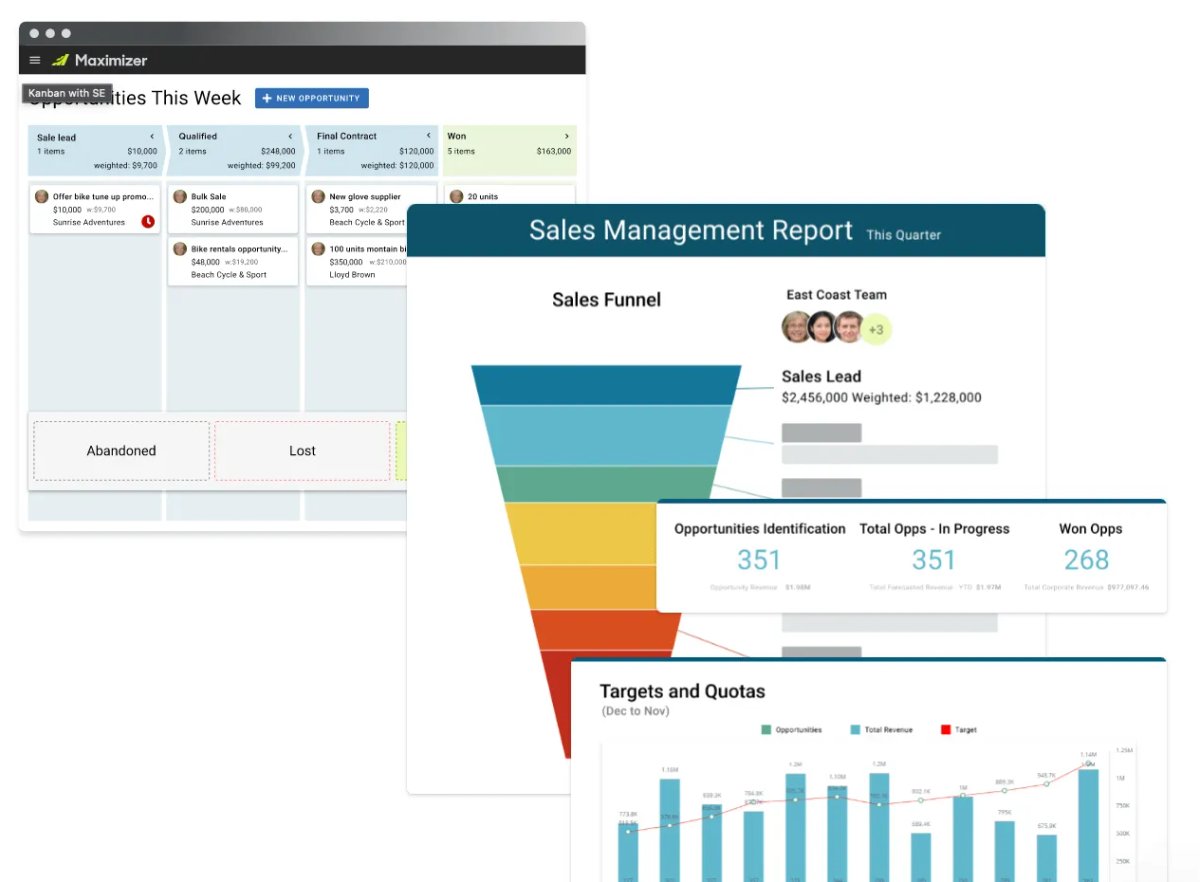Click the This Quarter label in report header
The width and height of the screenshot is (1200, 882).
tap(904, 235)
